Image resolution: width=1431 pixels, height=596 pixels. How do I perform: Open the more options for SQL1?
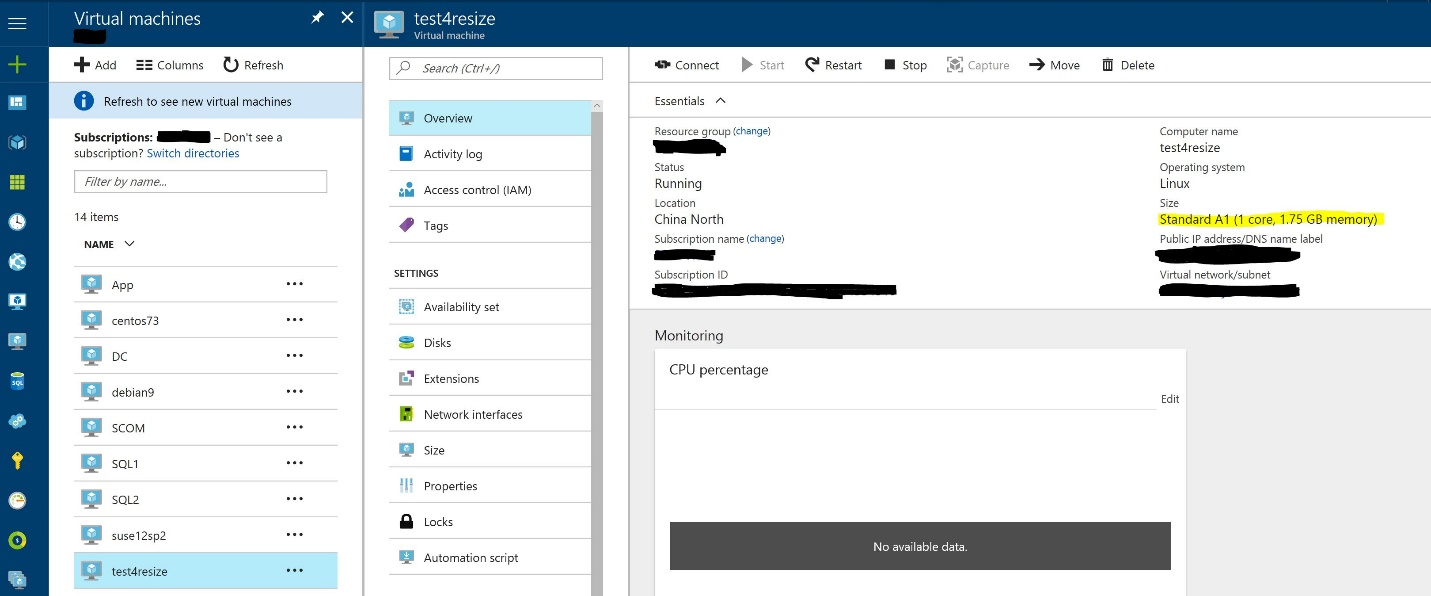pos(294,463)
